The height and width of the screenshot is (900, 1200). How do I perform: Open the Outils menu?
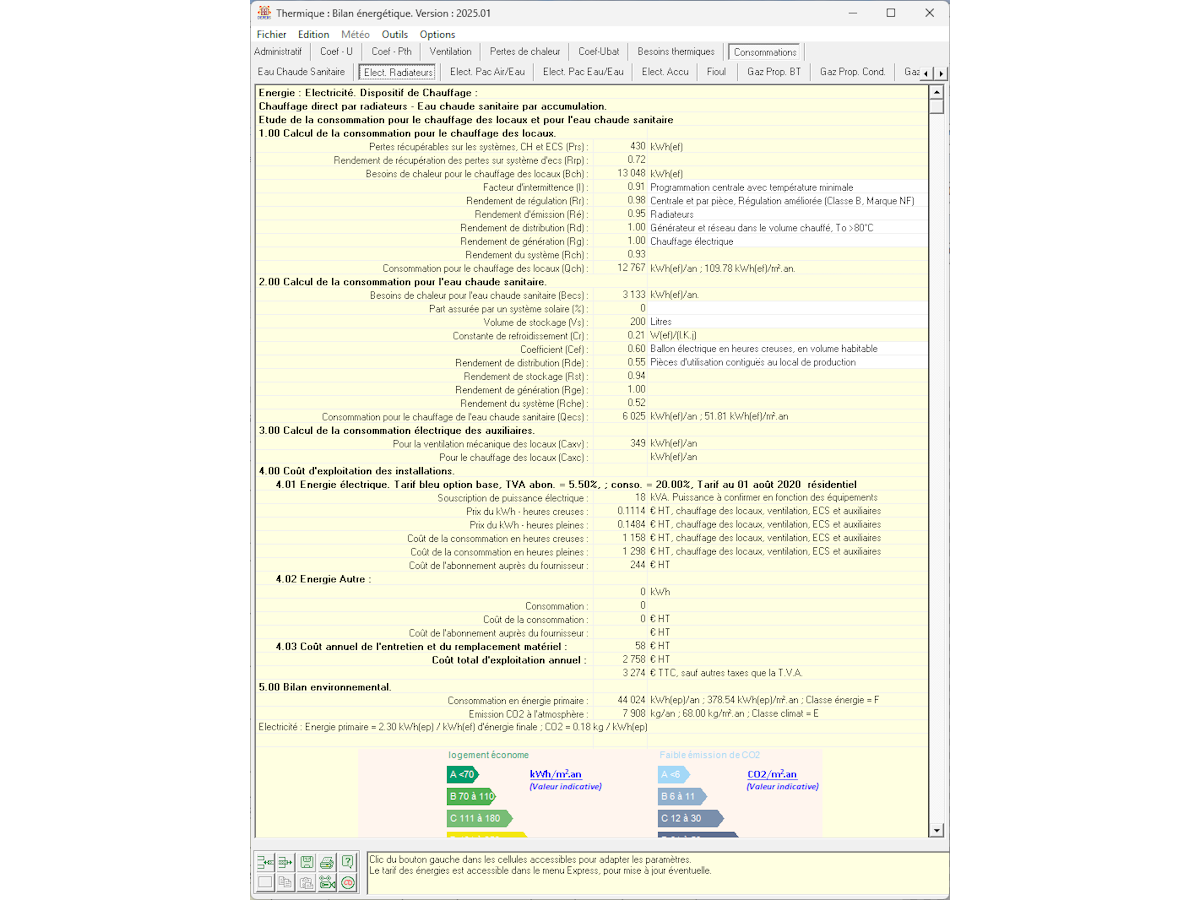tap(395, 35)
